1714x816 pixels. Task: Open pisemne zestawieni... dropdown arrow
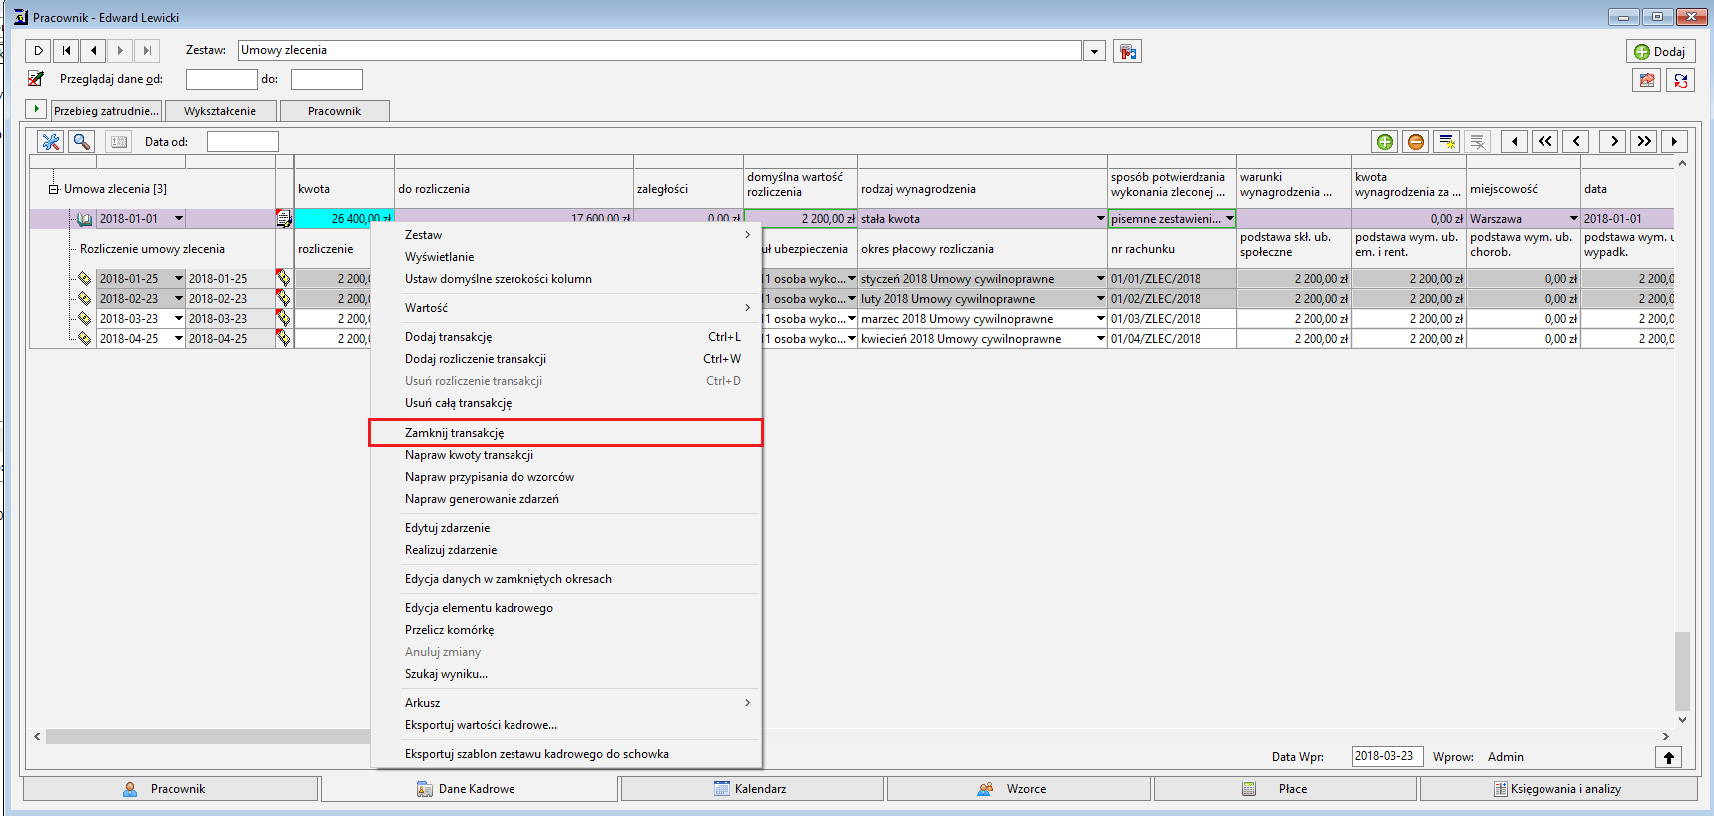click(x=1230, y=219)
